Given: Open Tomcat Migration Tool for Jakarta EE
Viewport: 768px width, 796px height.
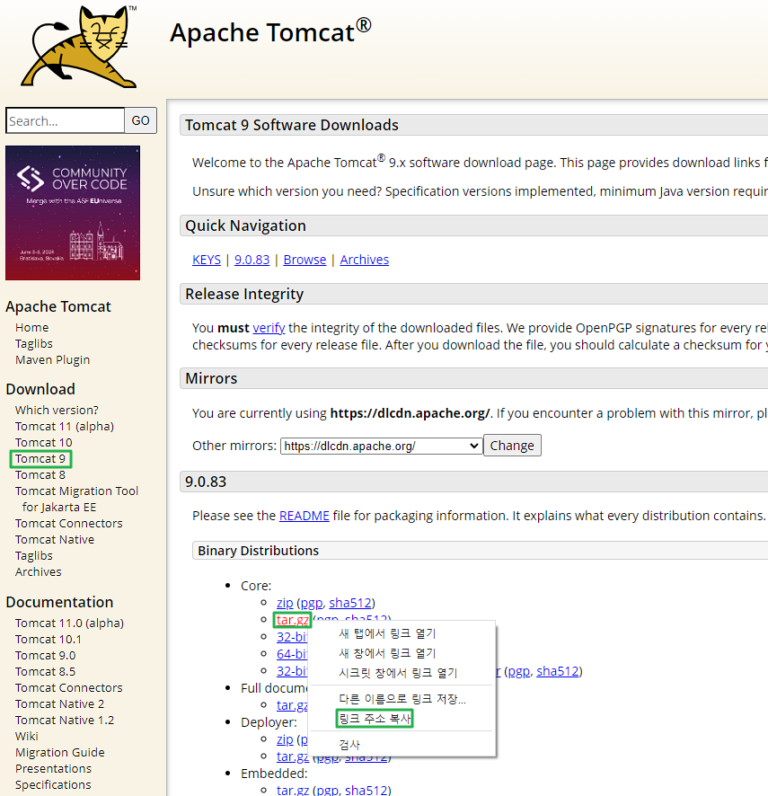Looking at the screenshot, I should click(x=77, y=499).
